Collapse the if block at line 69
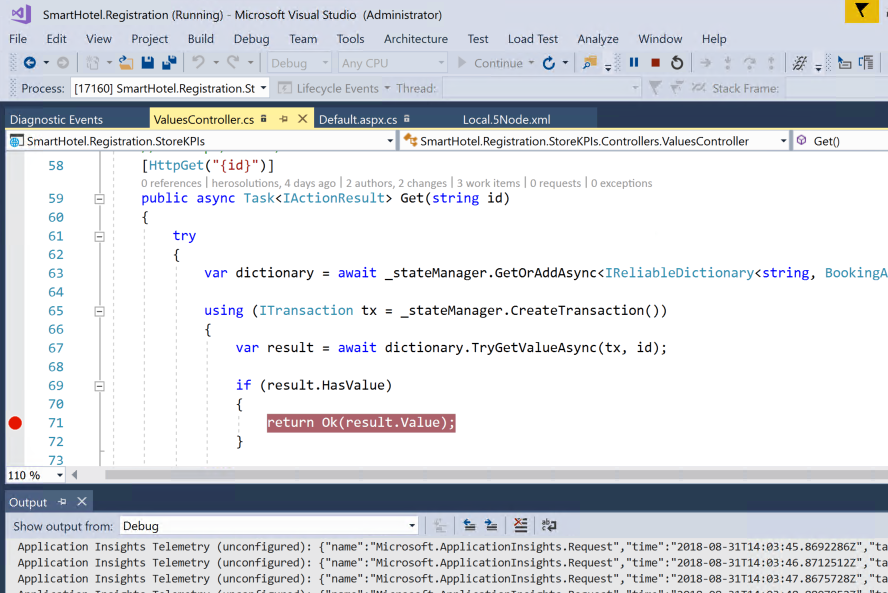This screenshot has height=593, width=888. [x=99, y=386]
